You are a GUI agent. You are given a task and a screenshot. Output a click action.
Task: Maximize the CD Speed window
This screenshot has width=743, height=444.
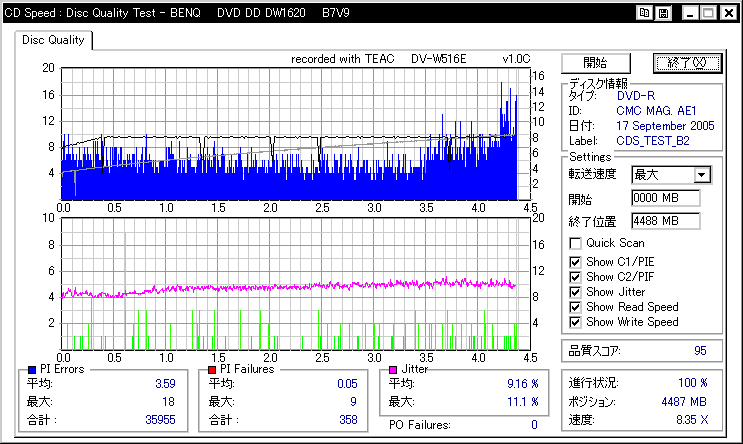[708, 13]
